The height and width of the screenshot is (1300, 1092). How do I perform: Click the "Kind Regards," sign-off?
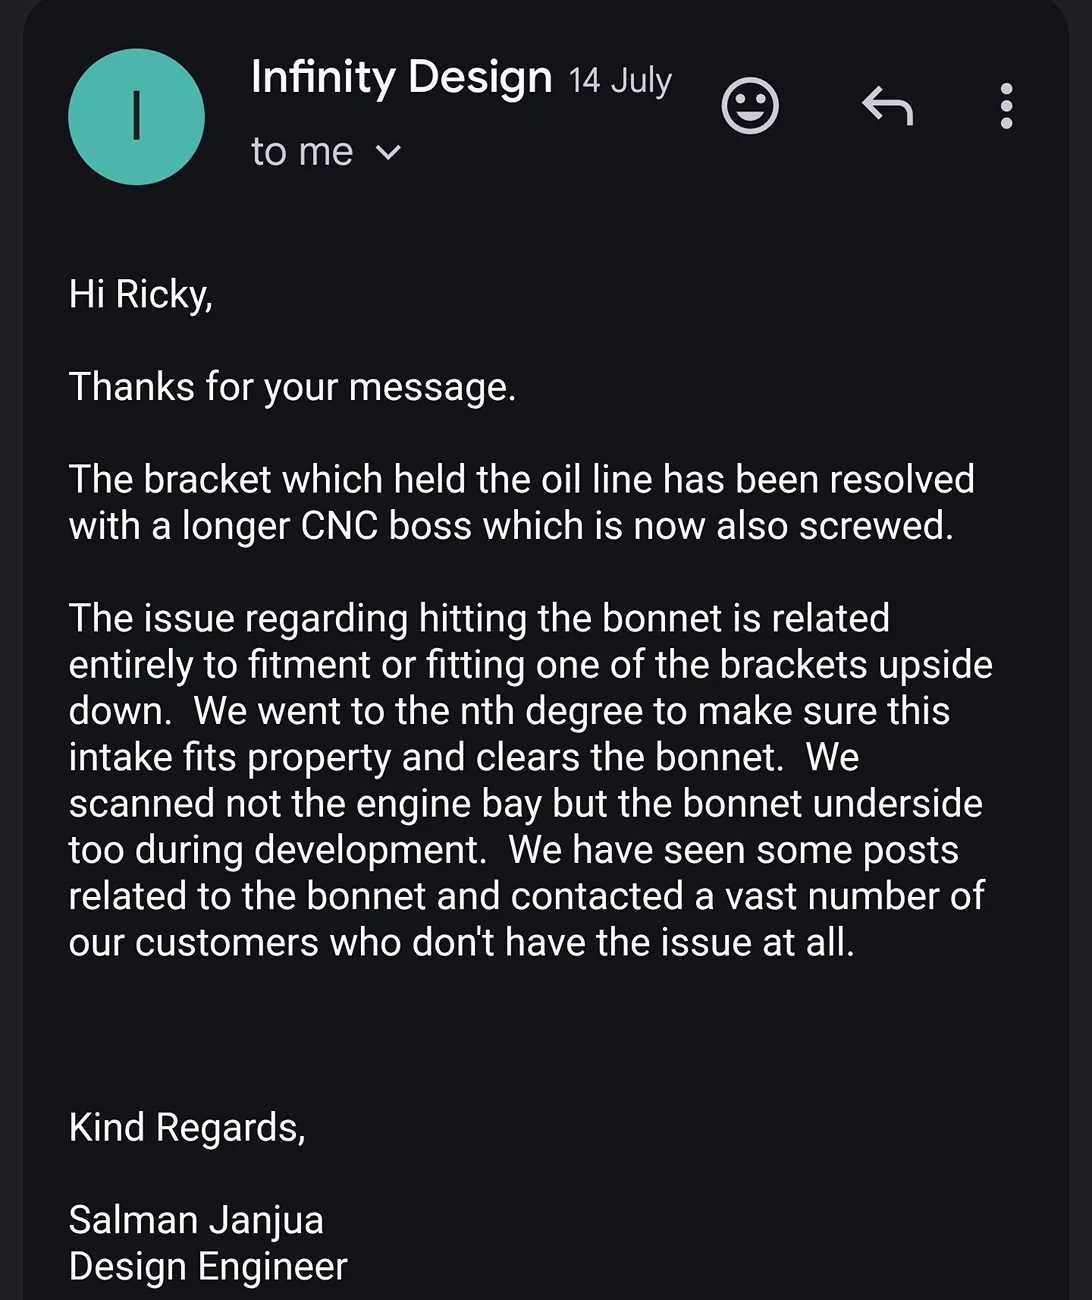coord(187,1128)
